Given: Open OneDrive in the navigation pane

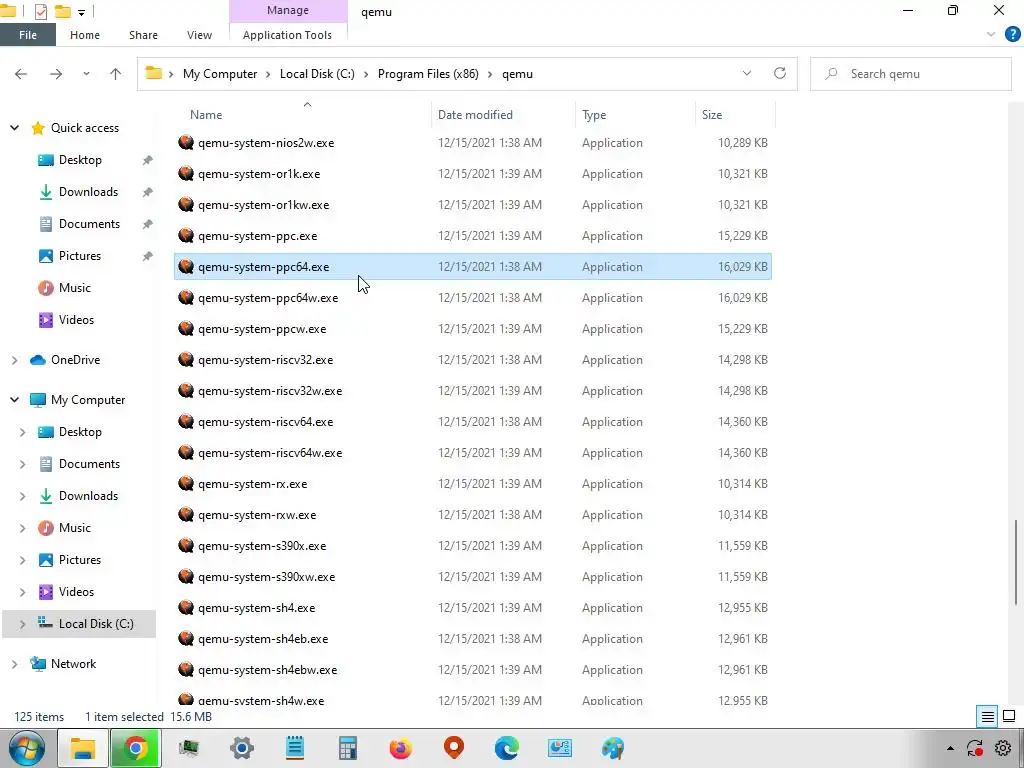Looking at the screenshot, I should tap(66, 360).
